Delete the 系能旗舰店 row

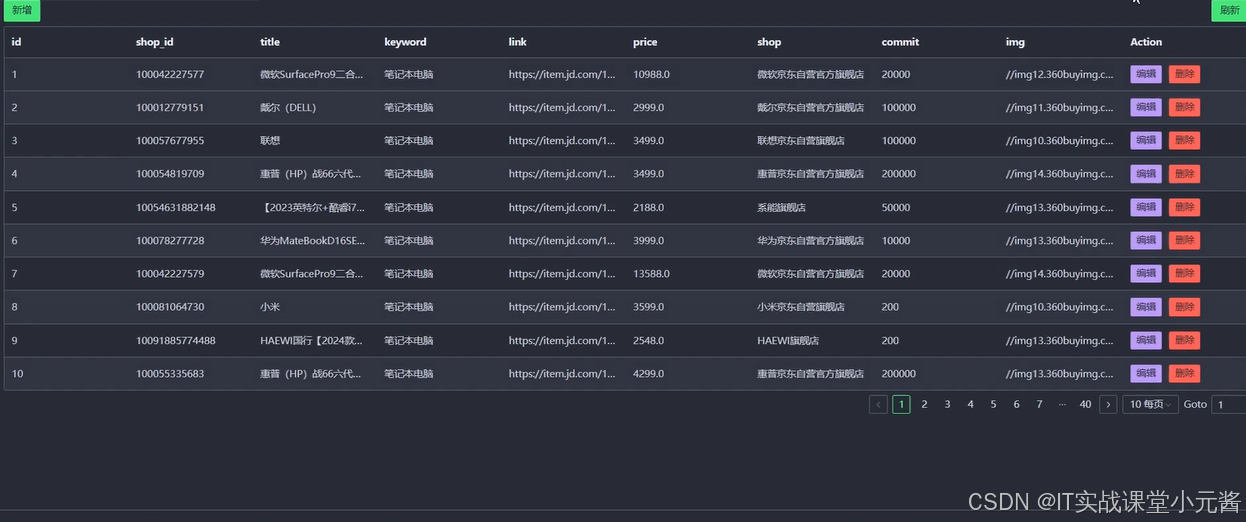click(1184, 207)
